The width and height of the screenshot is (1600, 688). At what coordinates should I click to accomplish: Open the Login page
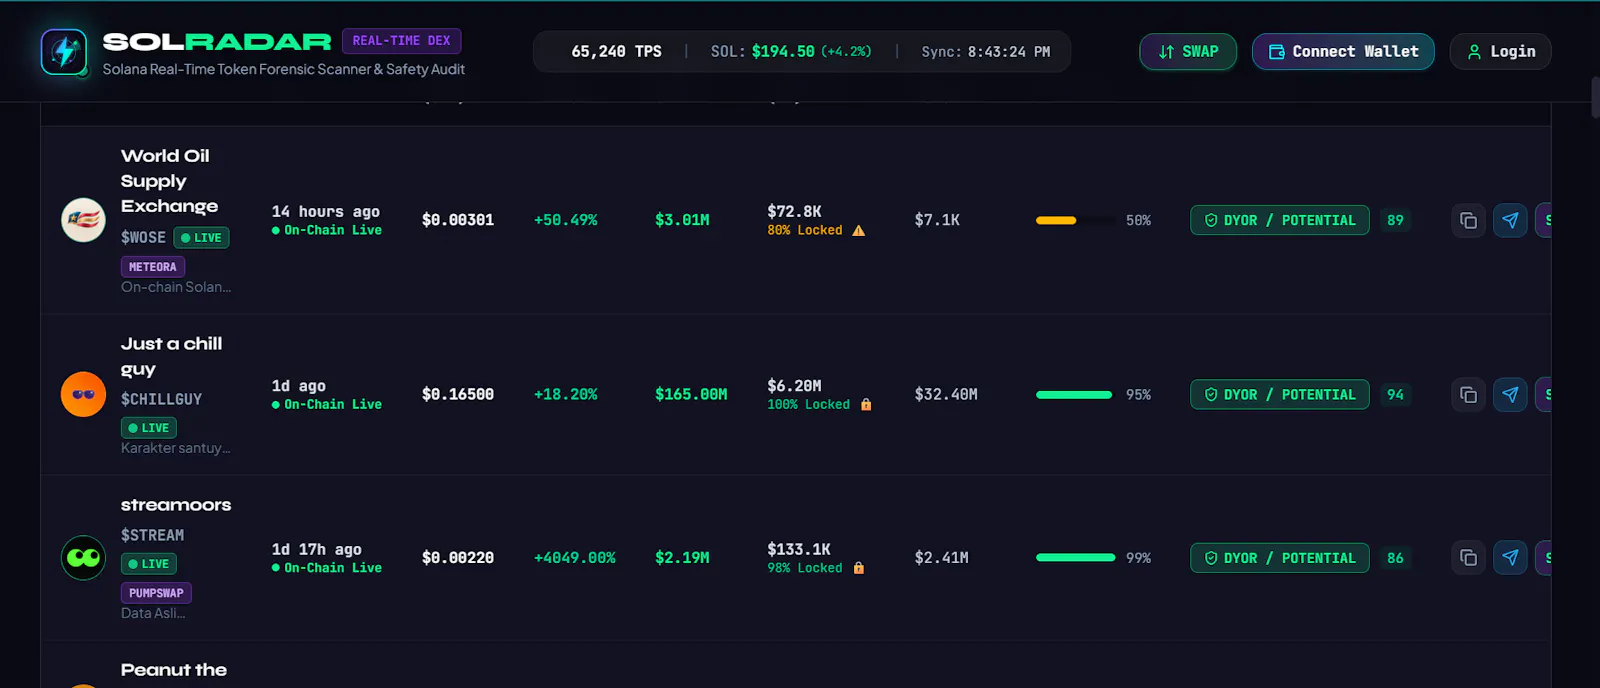(x=1500, y=52)
